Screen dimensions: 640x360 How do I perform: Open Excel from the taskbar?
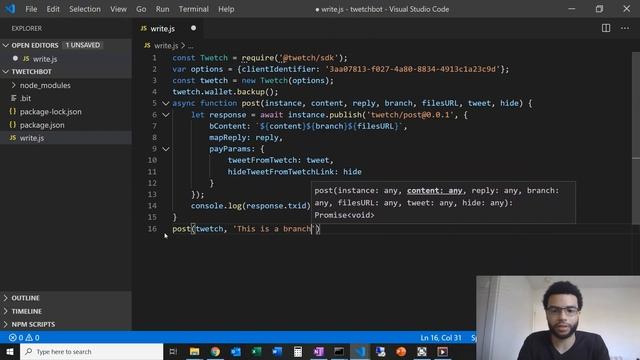(256, 351)
